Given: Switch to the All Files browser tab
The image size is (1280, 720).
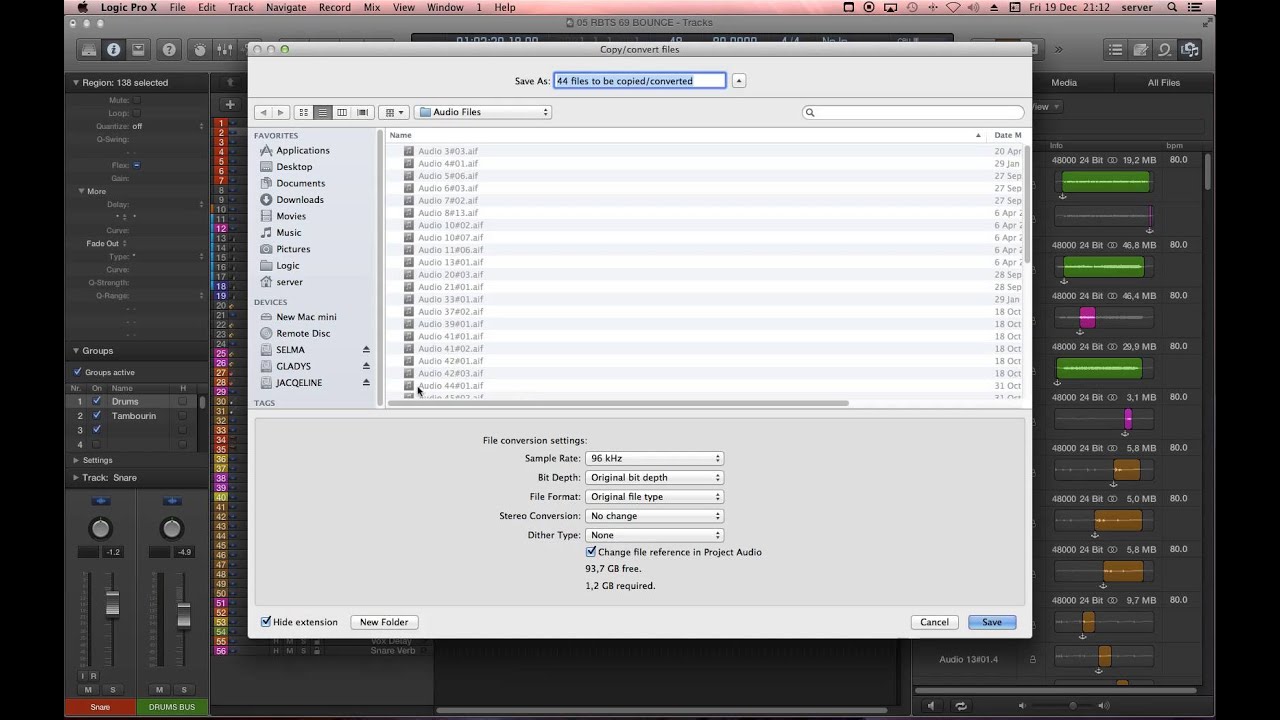Looking at the screenshot, I should tap(1164, 83).
